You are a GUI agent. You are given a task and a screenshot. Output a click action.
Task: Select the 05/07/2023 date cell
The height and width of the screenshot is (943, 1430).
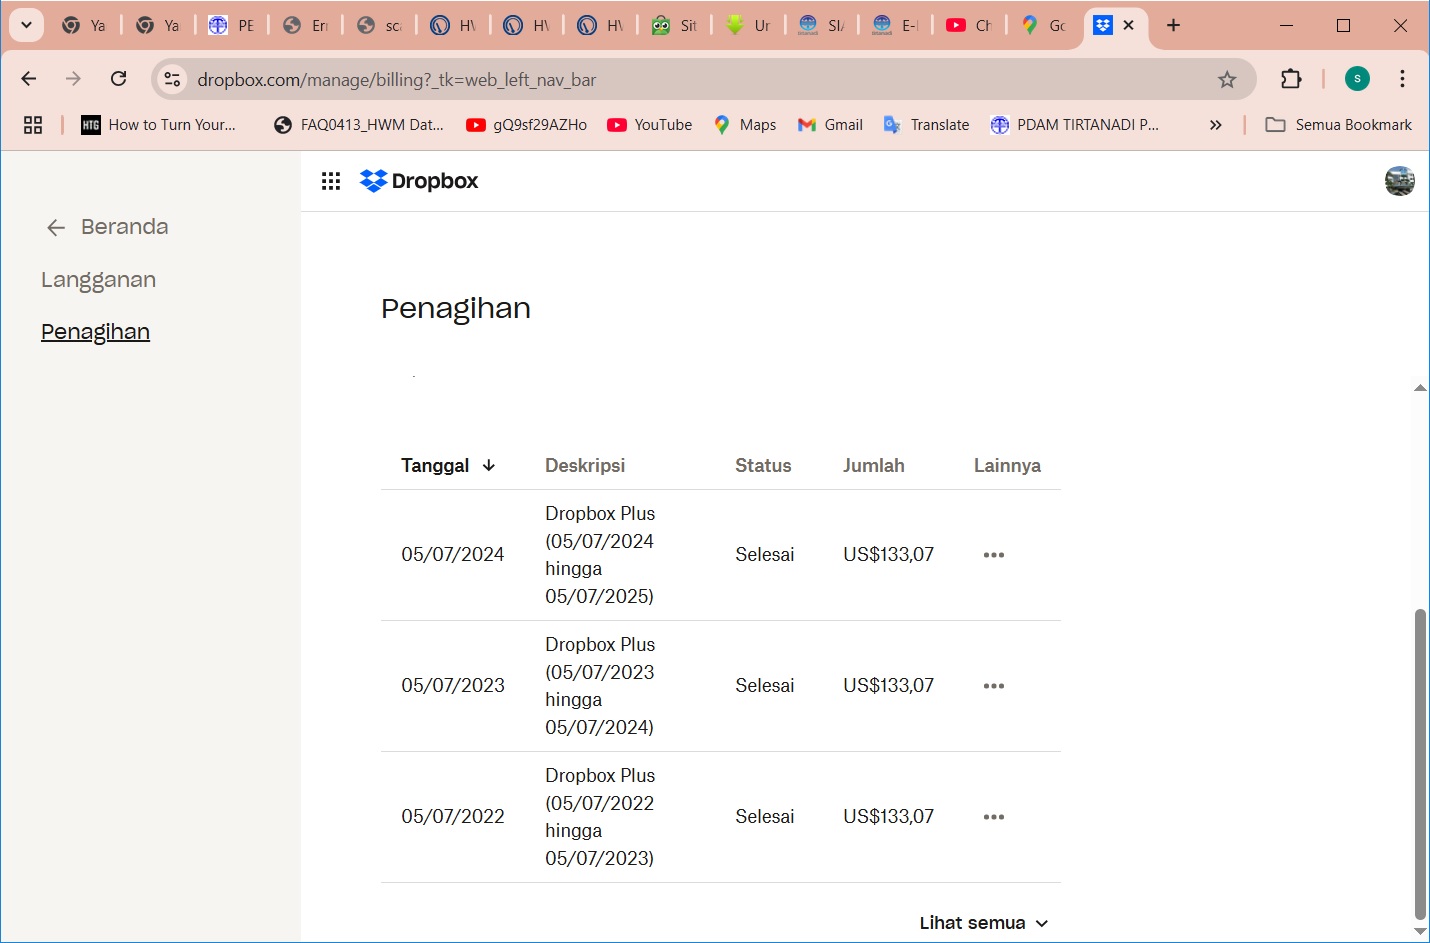[452, 686]
